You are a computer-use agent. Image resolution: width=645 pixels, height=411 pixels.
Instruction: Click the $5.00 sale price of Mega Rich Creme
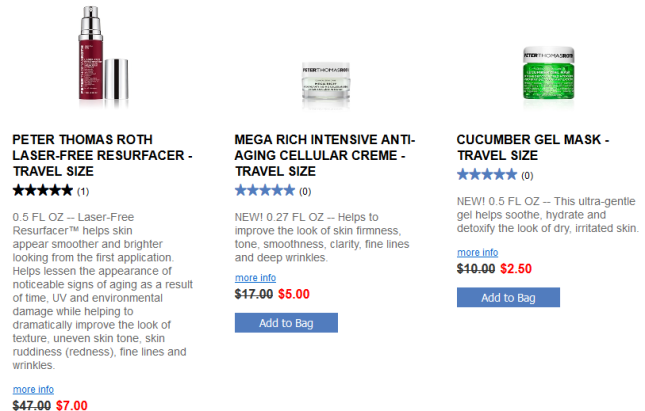click(294, 294)
